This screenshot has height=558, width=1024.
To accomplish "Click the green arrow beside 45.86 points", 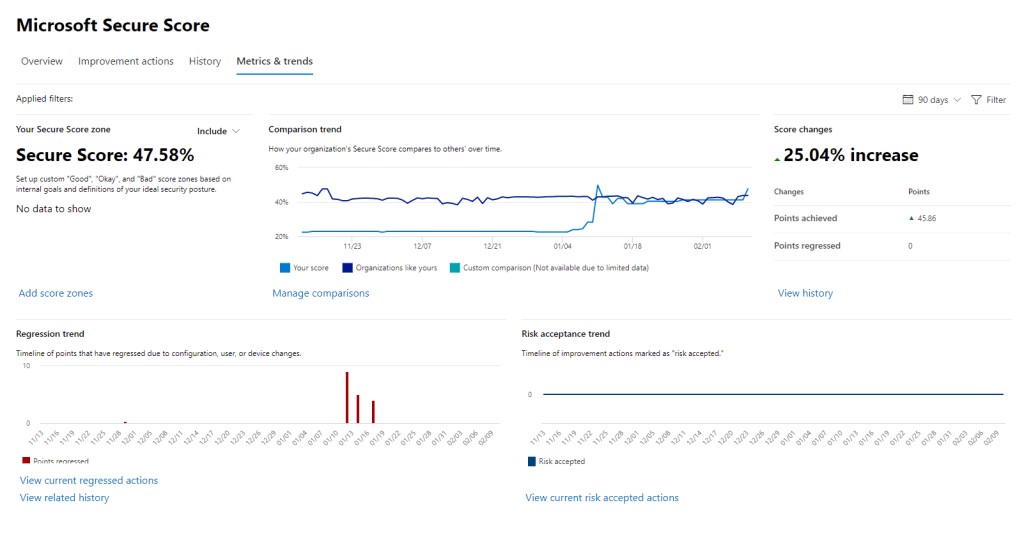I will tap(910, 218).
